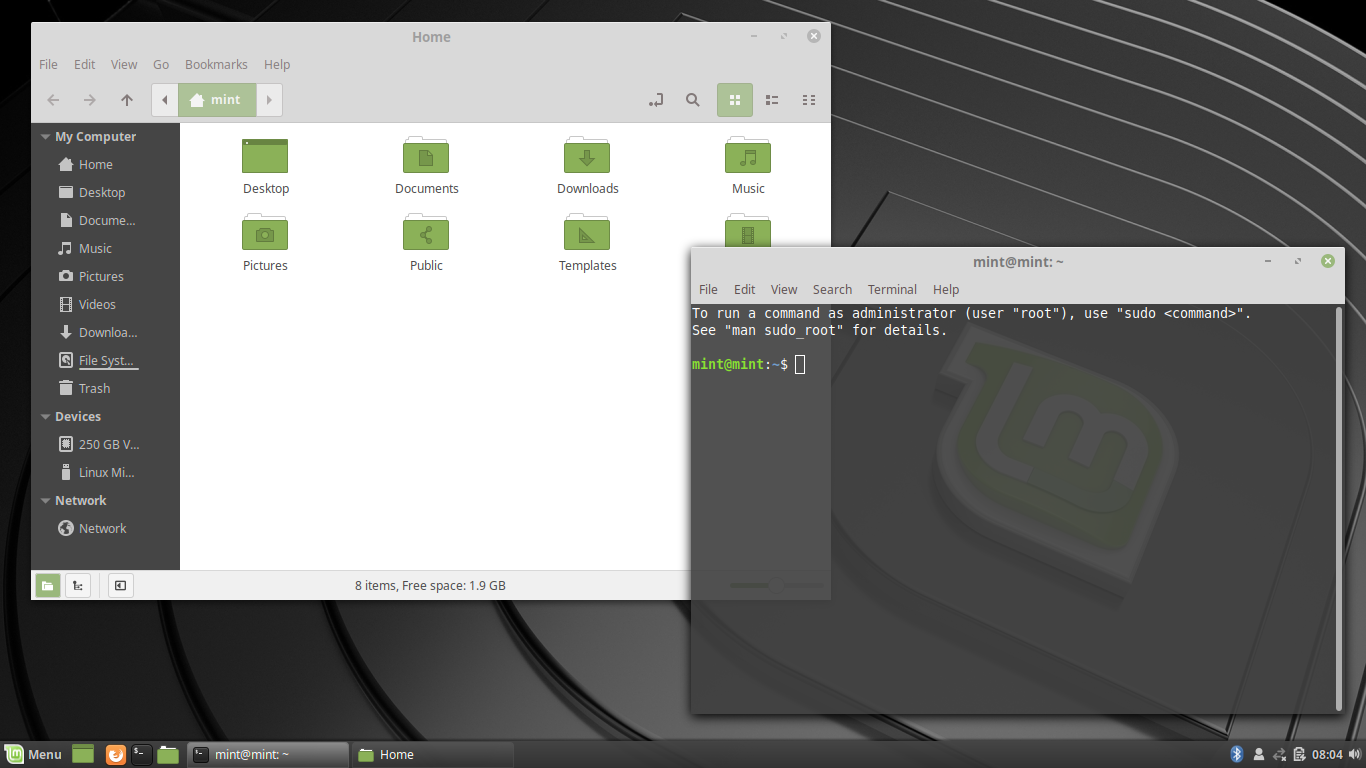Navigate up using the parent directory arrow
Viewport: 1366px width, 768px height.
125,100
